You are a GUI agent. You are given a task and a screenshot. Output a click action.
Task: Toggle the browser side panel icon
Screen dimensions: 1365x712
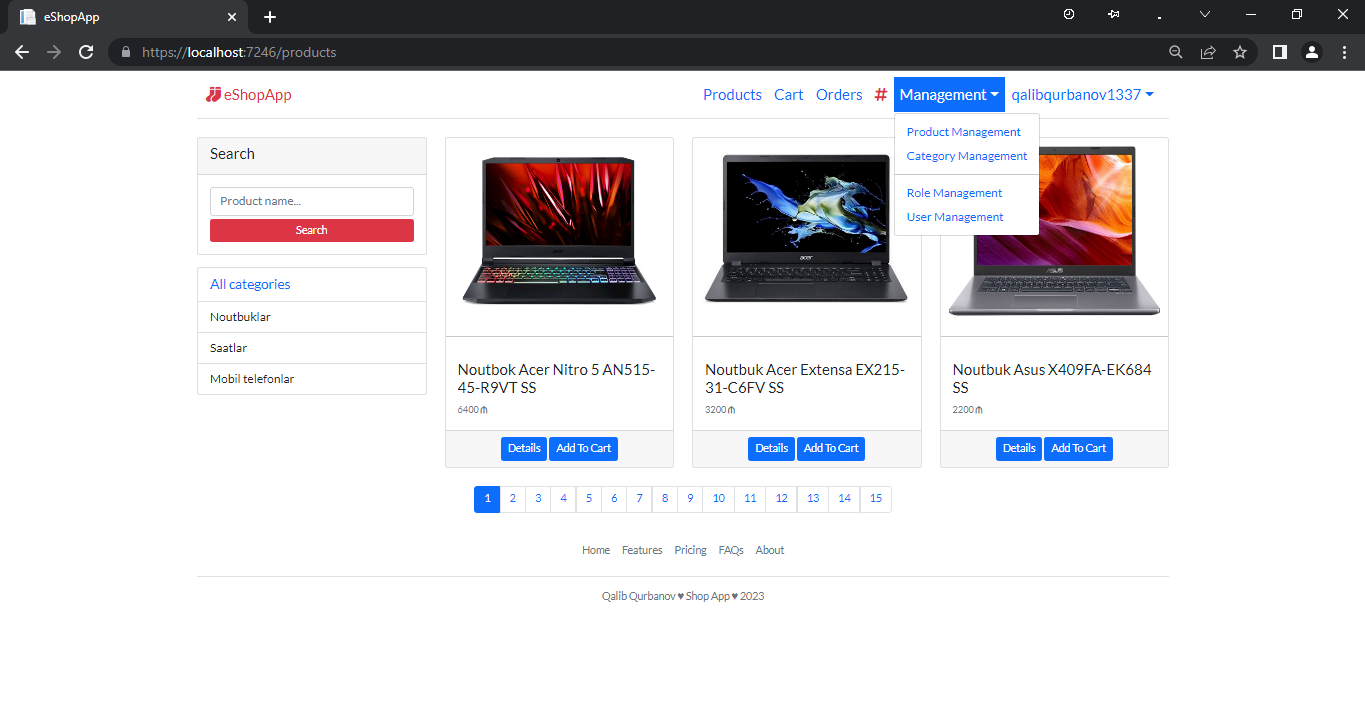1279,52
